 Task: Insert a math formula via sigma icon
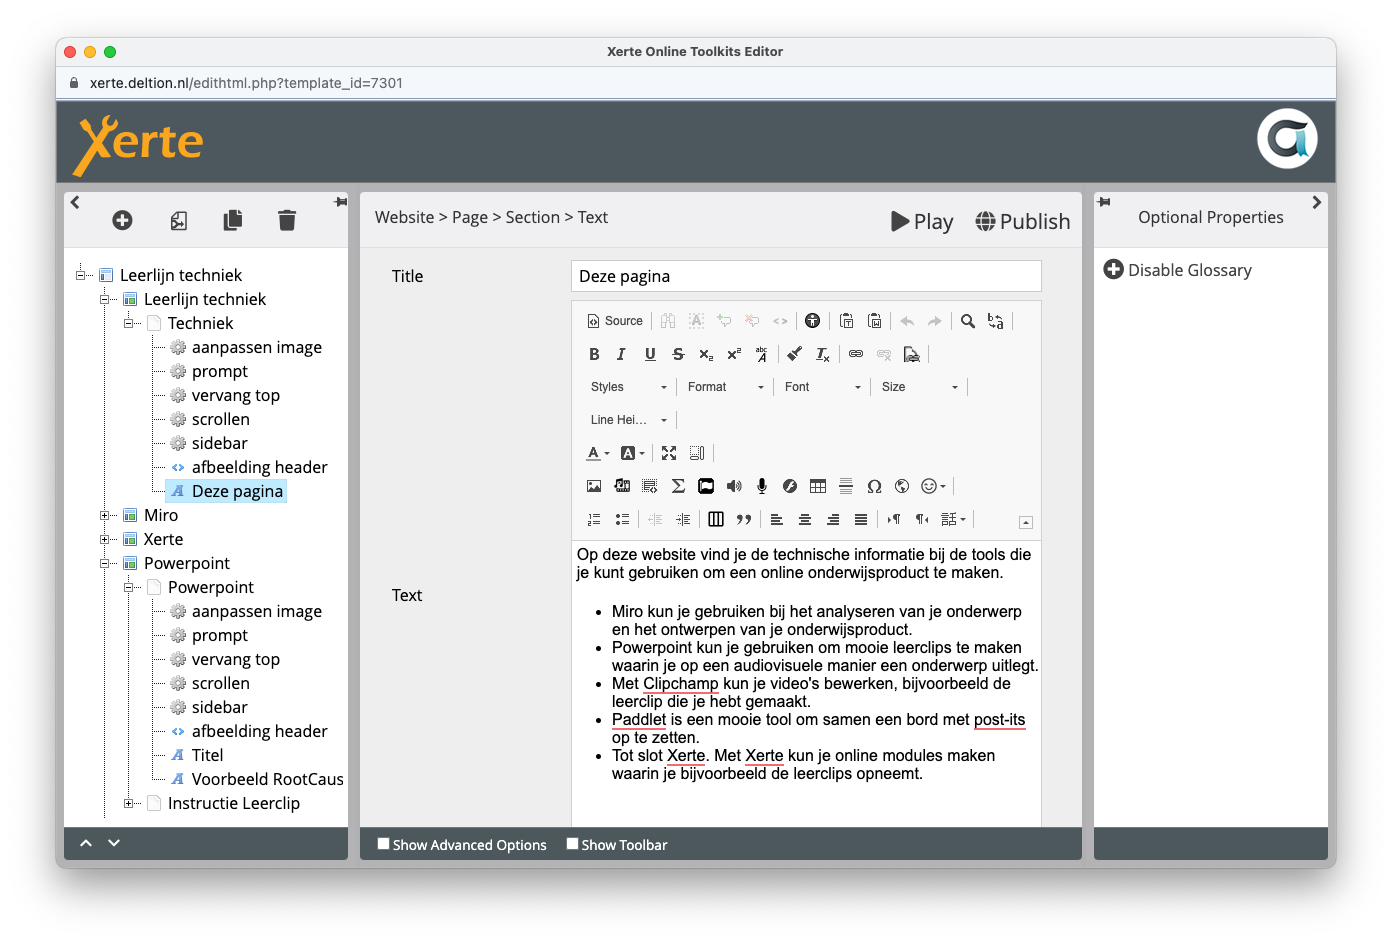678,486
